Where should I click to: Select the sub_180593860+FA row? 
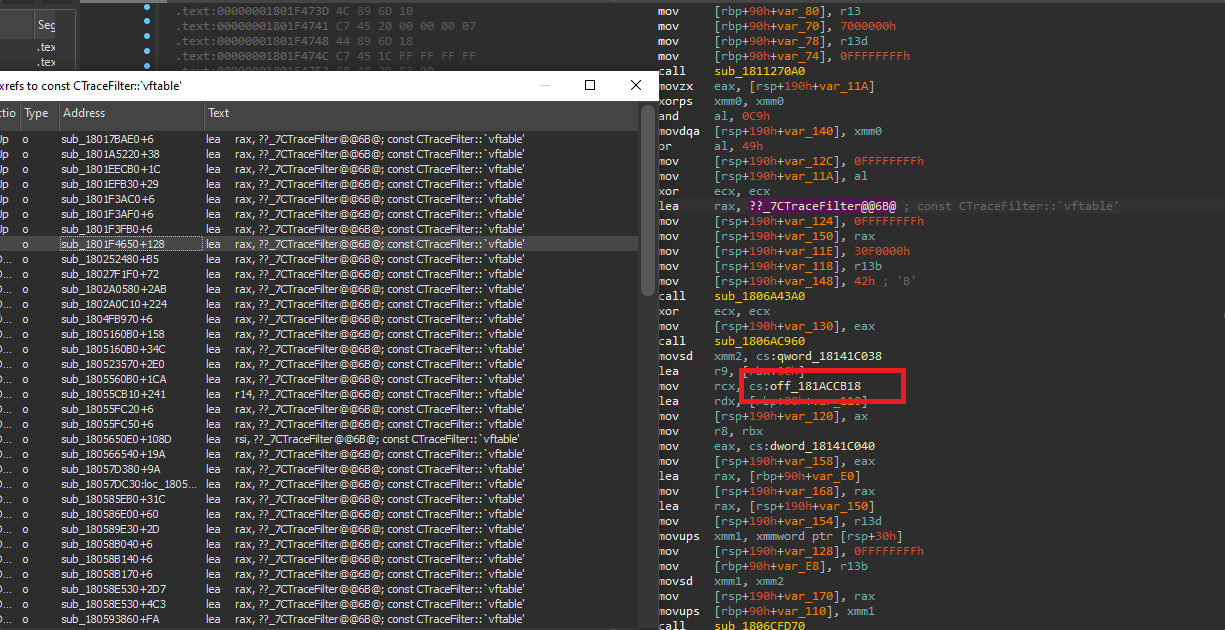319,619
